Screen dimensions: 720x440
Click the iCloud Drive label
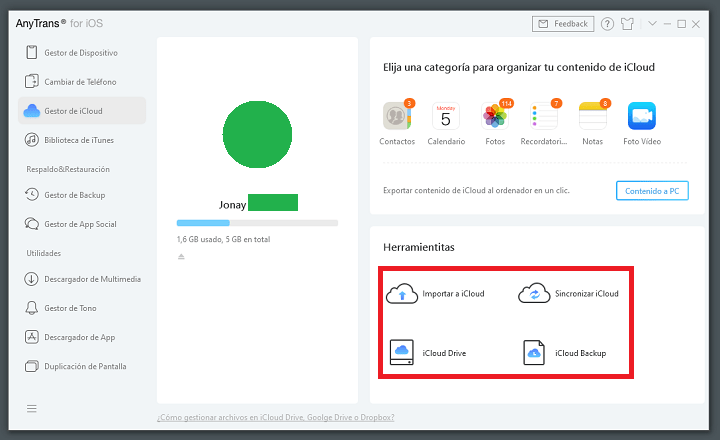pos(444,353)
